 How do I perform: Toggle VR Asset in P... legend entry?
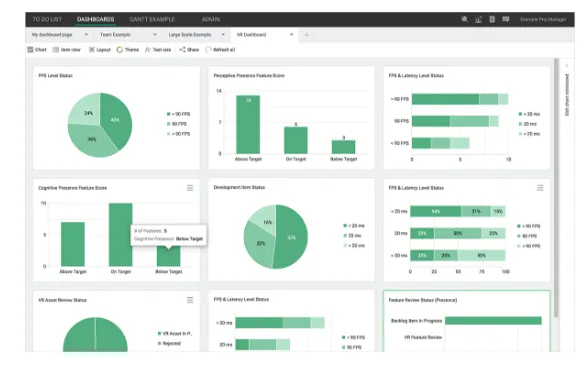[x=175, y=333]
